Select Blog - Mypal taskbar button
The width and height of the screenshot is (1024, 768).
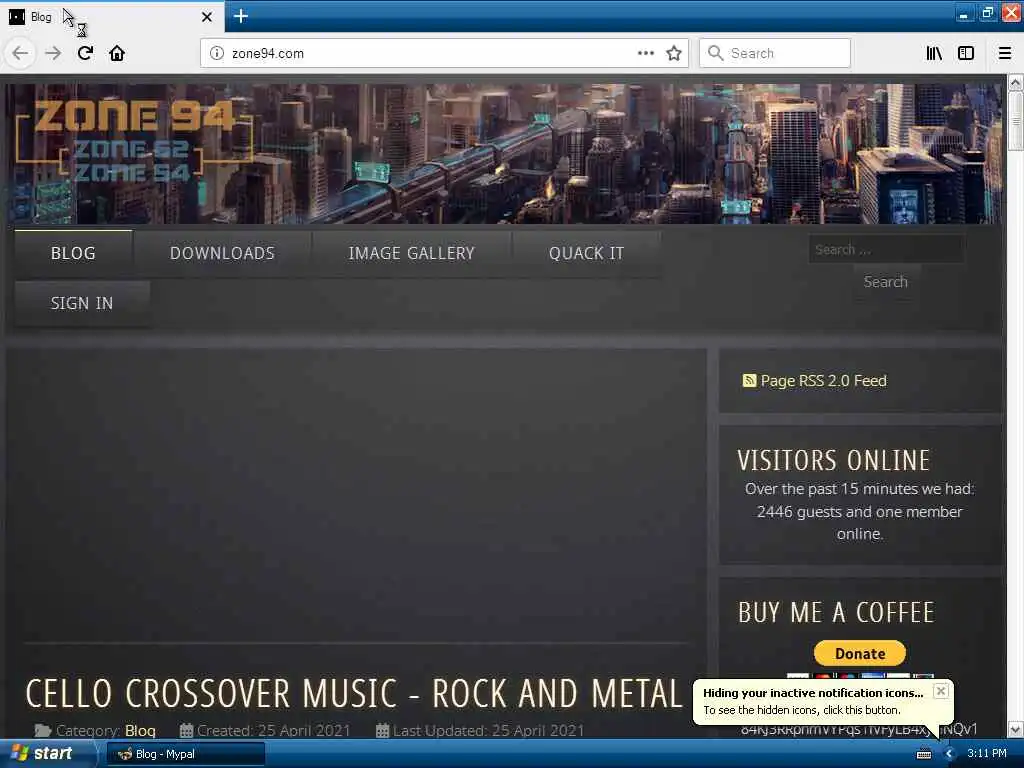click(x=185, y=754)
